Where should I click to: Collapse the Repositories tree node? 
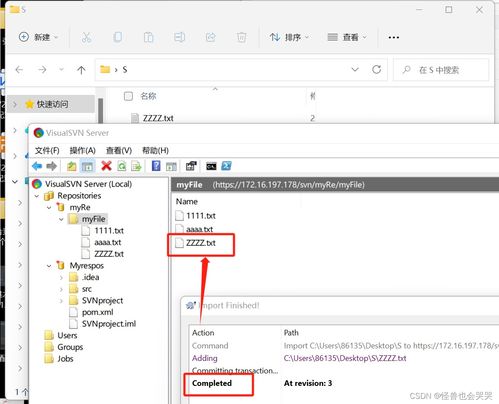tap(37, 196)
